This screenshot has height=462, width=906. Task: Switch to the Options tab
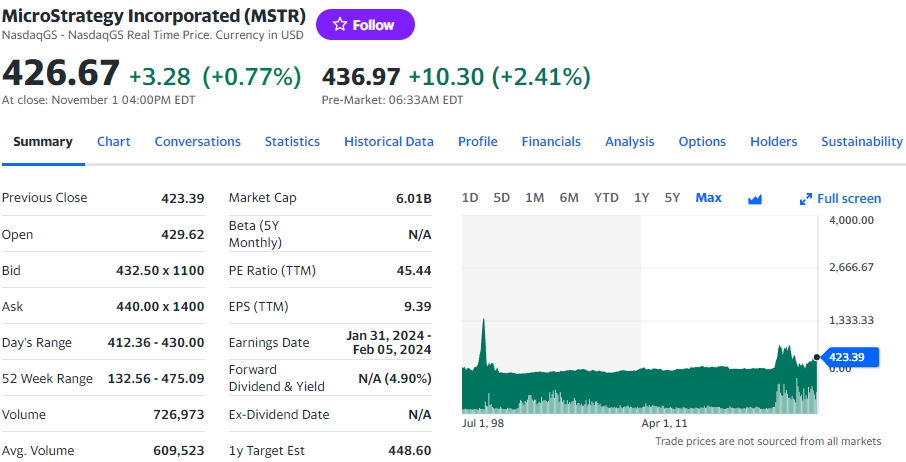coord(702,142)
